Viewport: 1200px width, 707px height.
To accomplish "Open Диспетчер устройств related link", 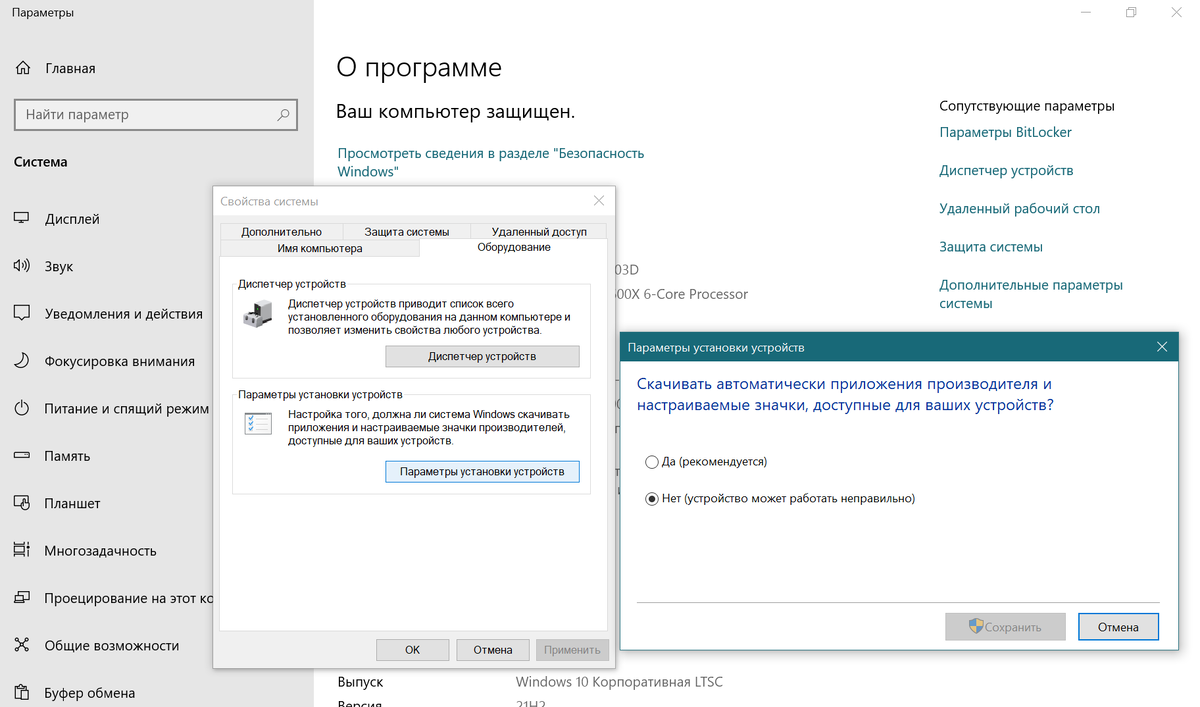I will (1006, 170).
